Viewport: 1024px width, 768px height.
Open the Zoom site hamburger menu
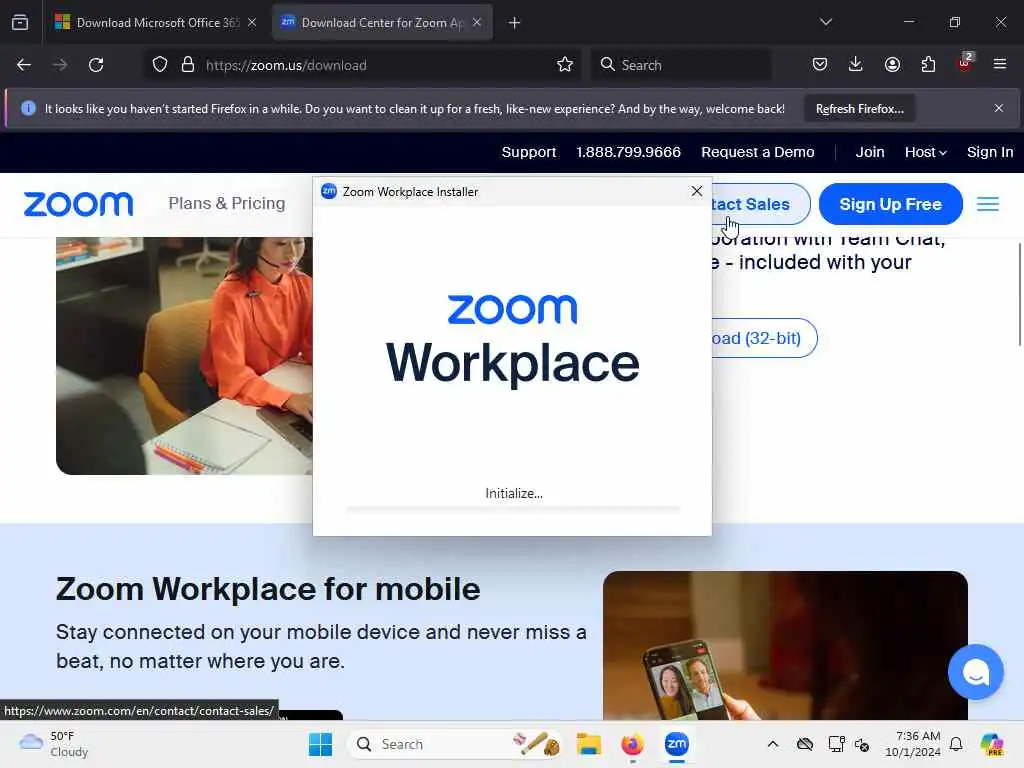click(x=987, y=204)
